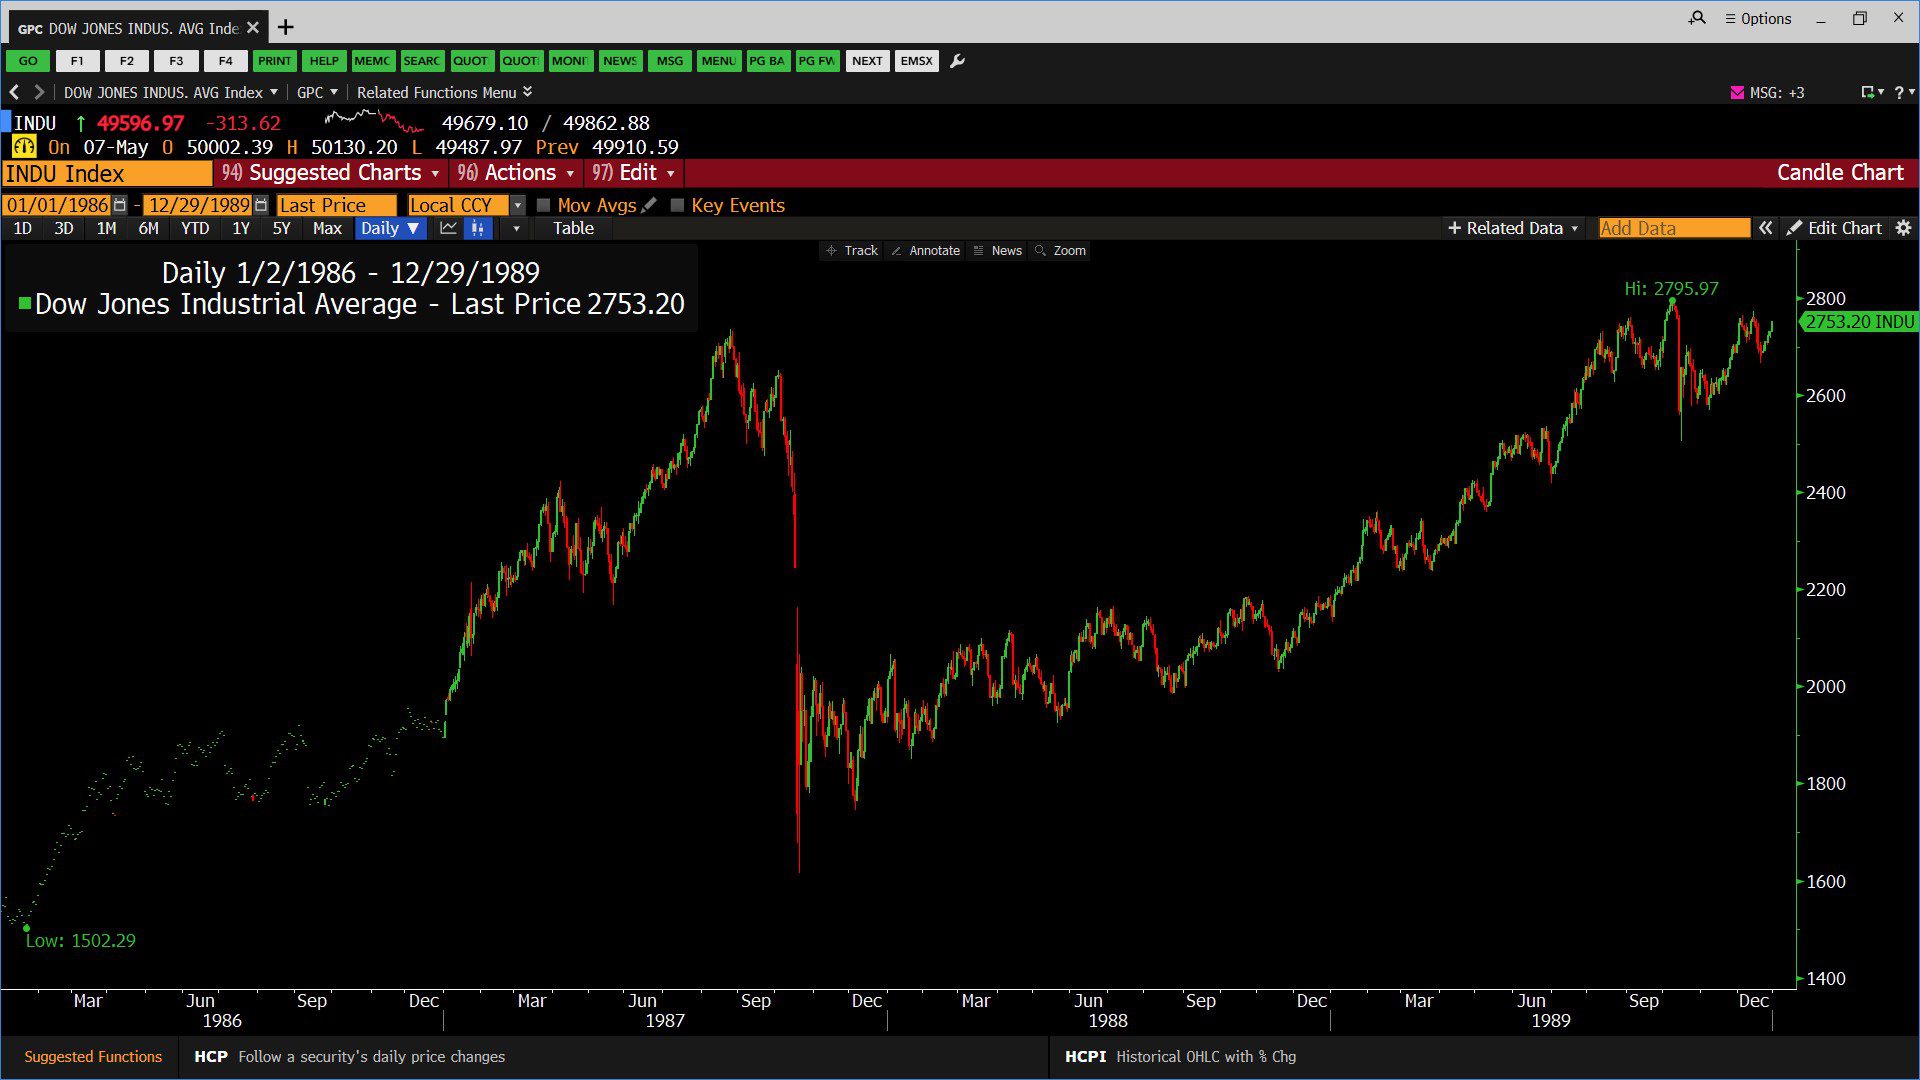
Task: Open HCP suggested function link
Action: 350,1056
